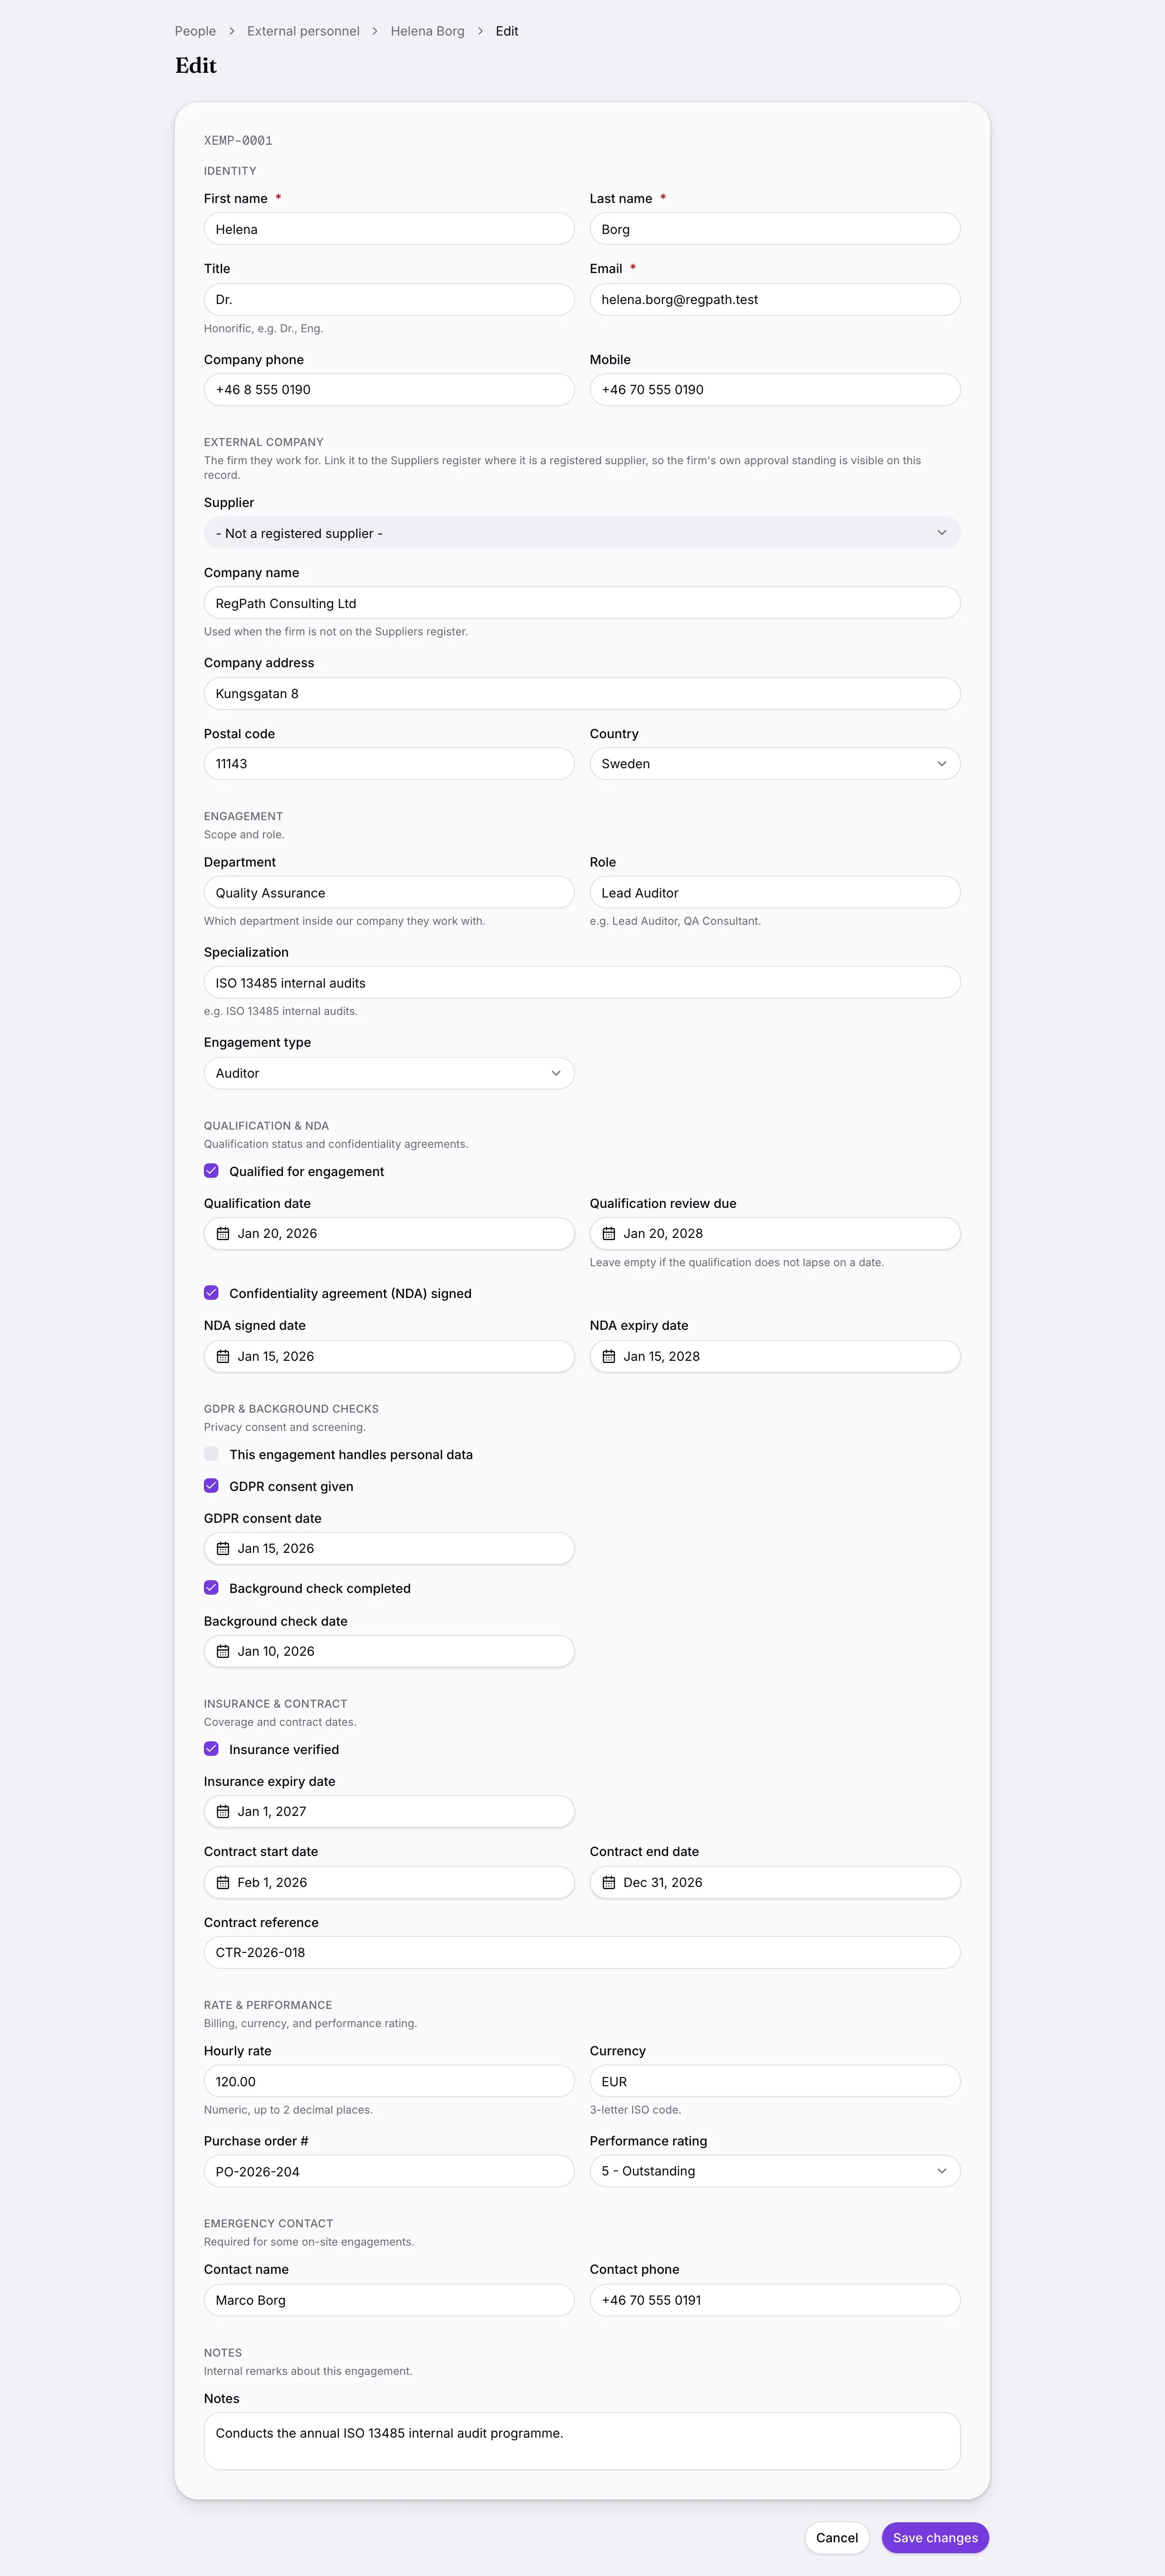Open calendar icon in GDPR consent date field
Viewport: 1165px width, 2576px height.
click(x=223, y=1548)
